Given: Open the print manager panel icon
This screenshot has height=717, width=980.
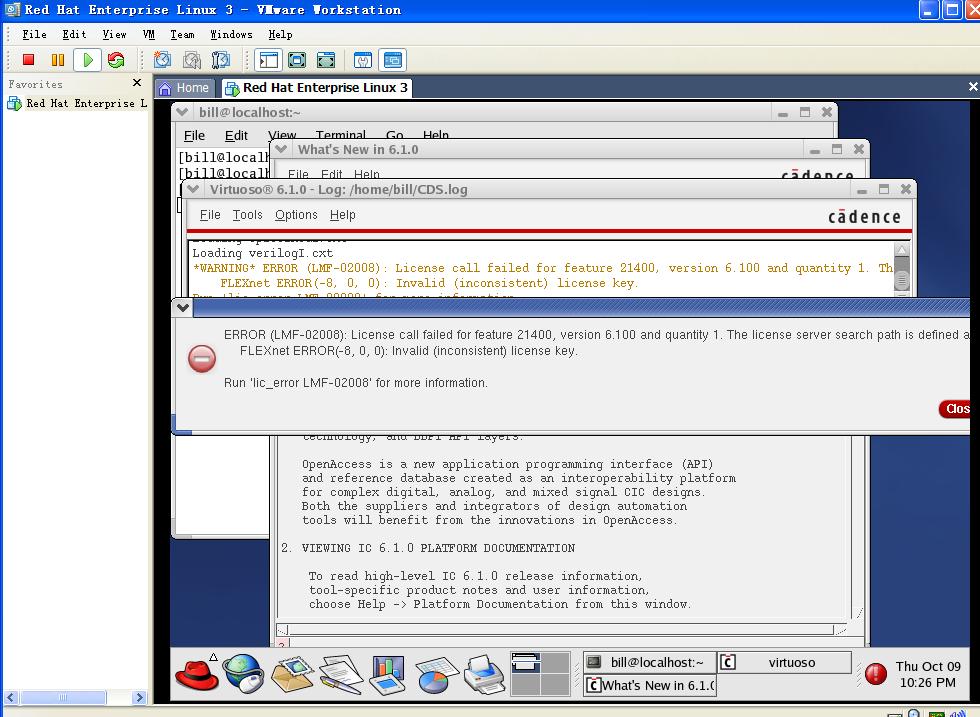Looking at the screenshot, I should 484,675.
